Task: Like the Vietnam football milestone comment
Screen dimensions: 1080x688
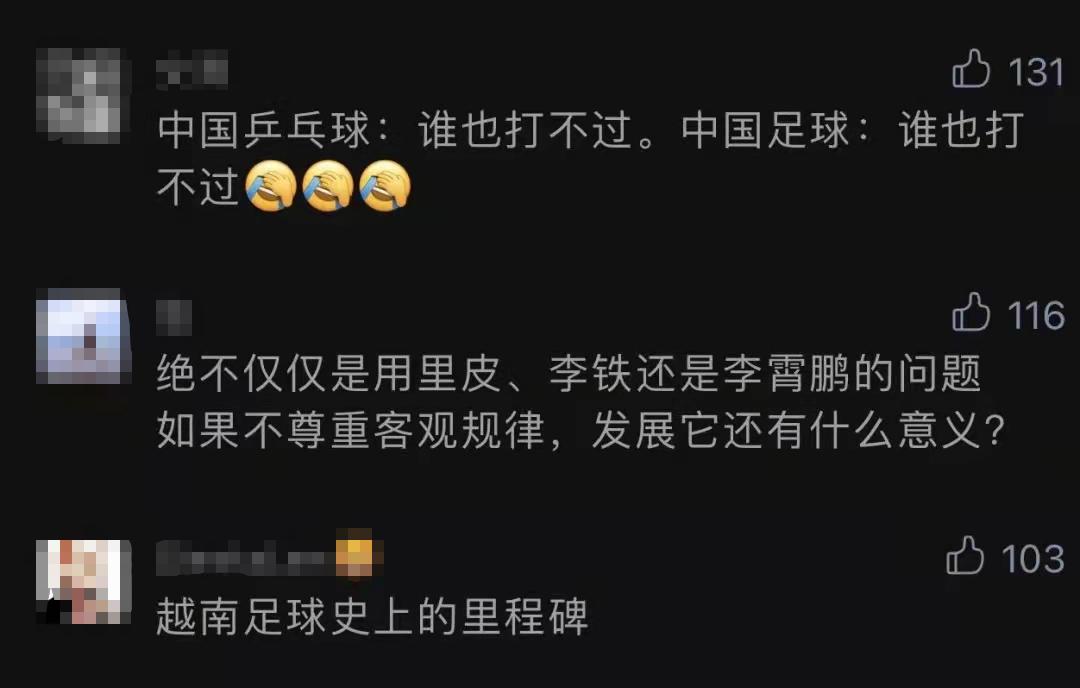Action: (x=964, y=555)
